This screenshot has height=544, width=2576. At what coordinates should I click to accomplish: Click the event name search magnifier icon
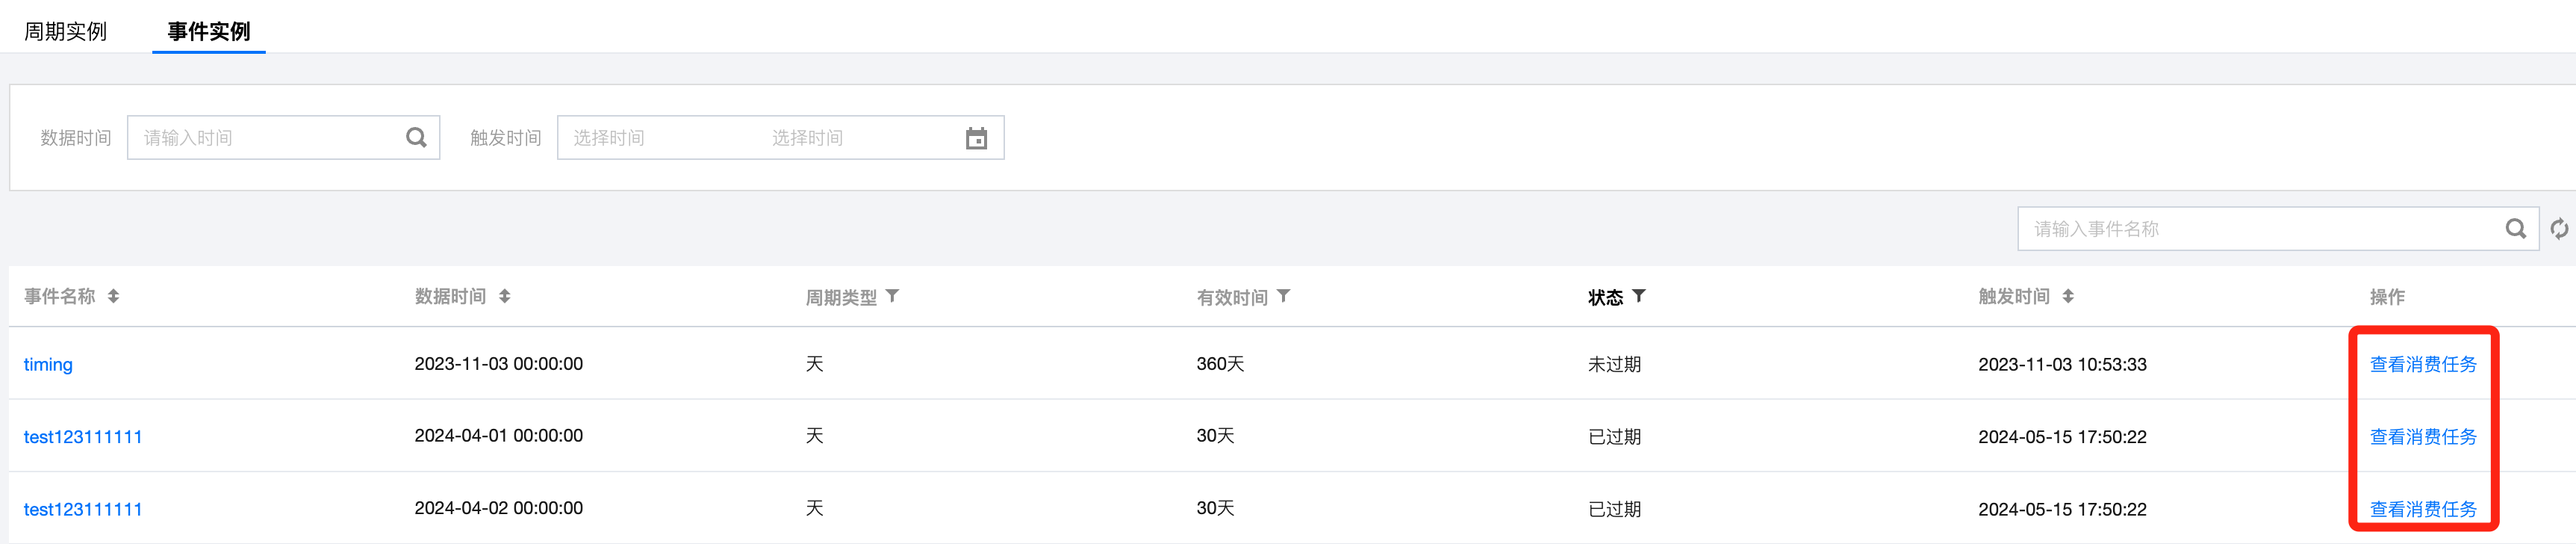(2515, 229)
